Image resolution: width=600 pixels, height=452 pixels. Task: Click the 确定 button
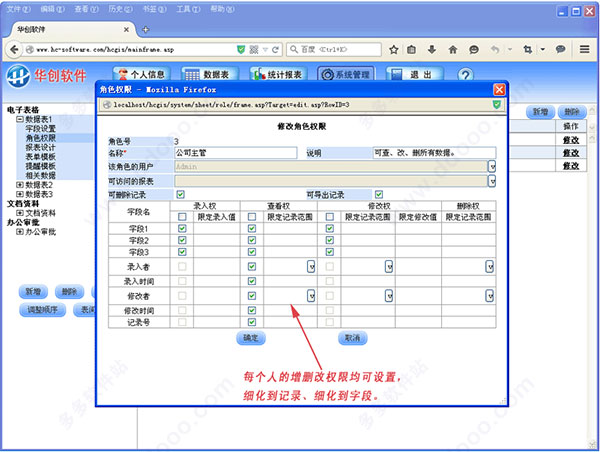(251, 338)
